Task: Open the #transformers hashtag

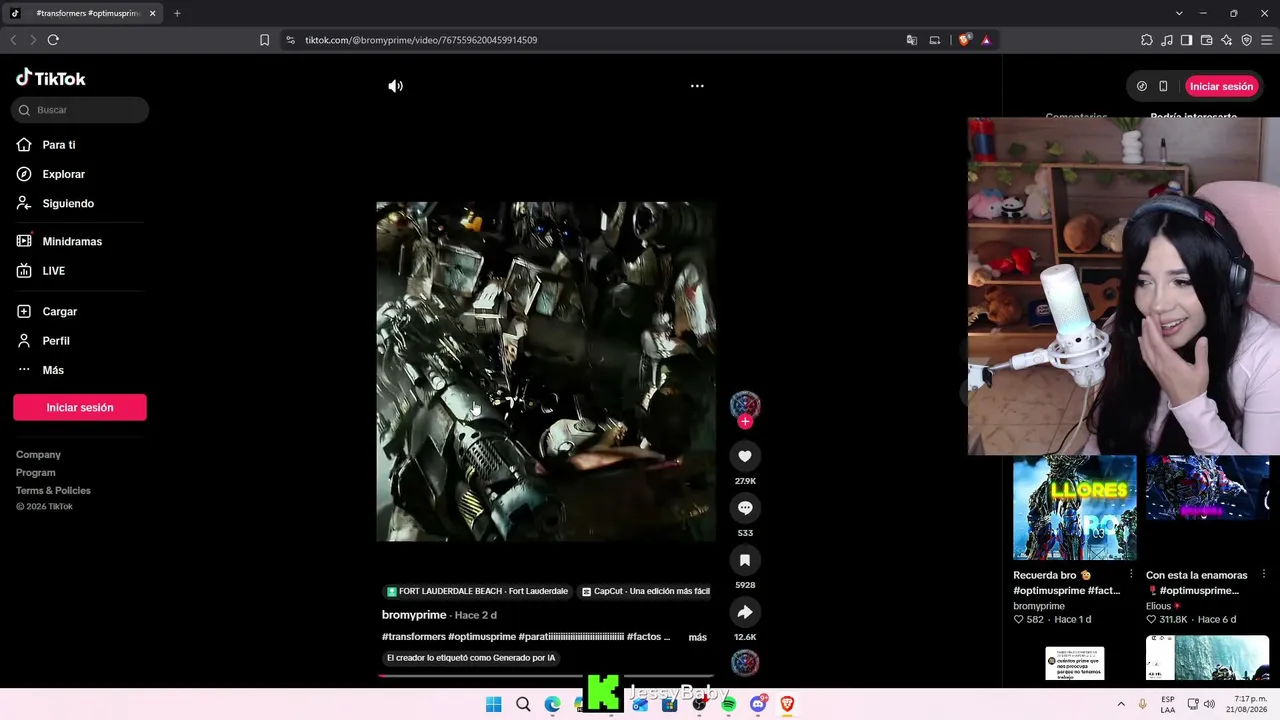Action: click(413, 637)
